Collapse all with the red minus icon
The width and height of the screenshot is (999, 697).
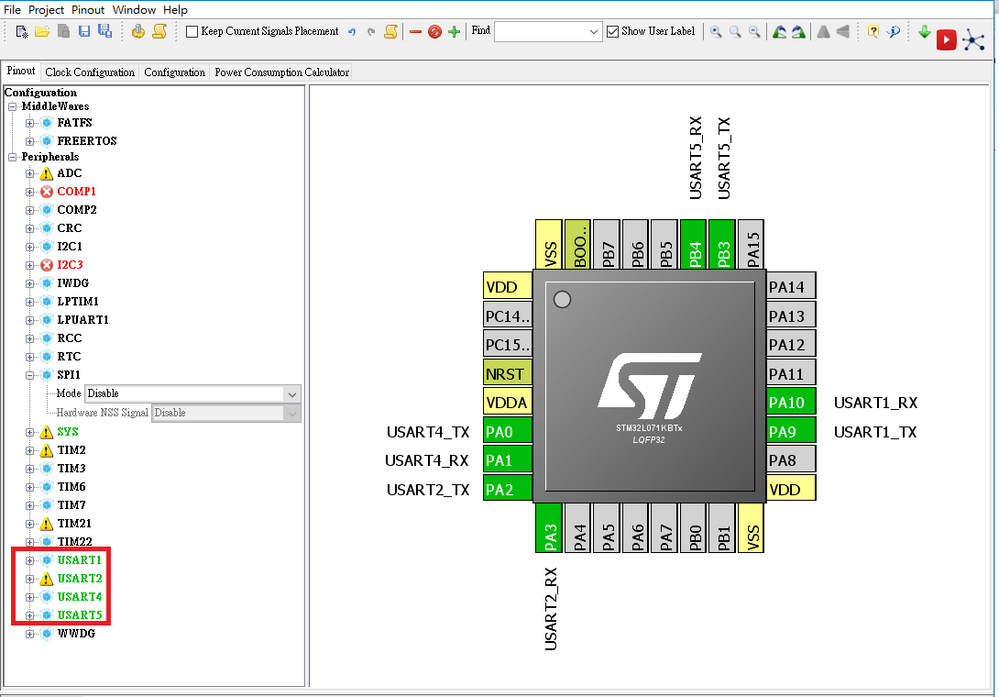(415, 32)
